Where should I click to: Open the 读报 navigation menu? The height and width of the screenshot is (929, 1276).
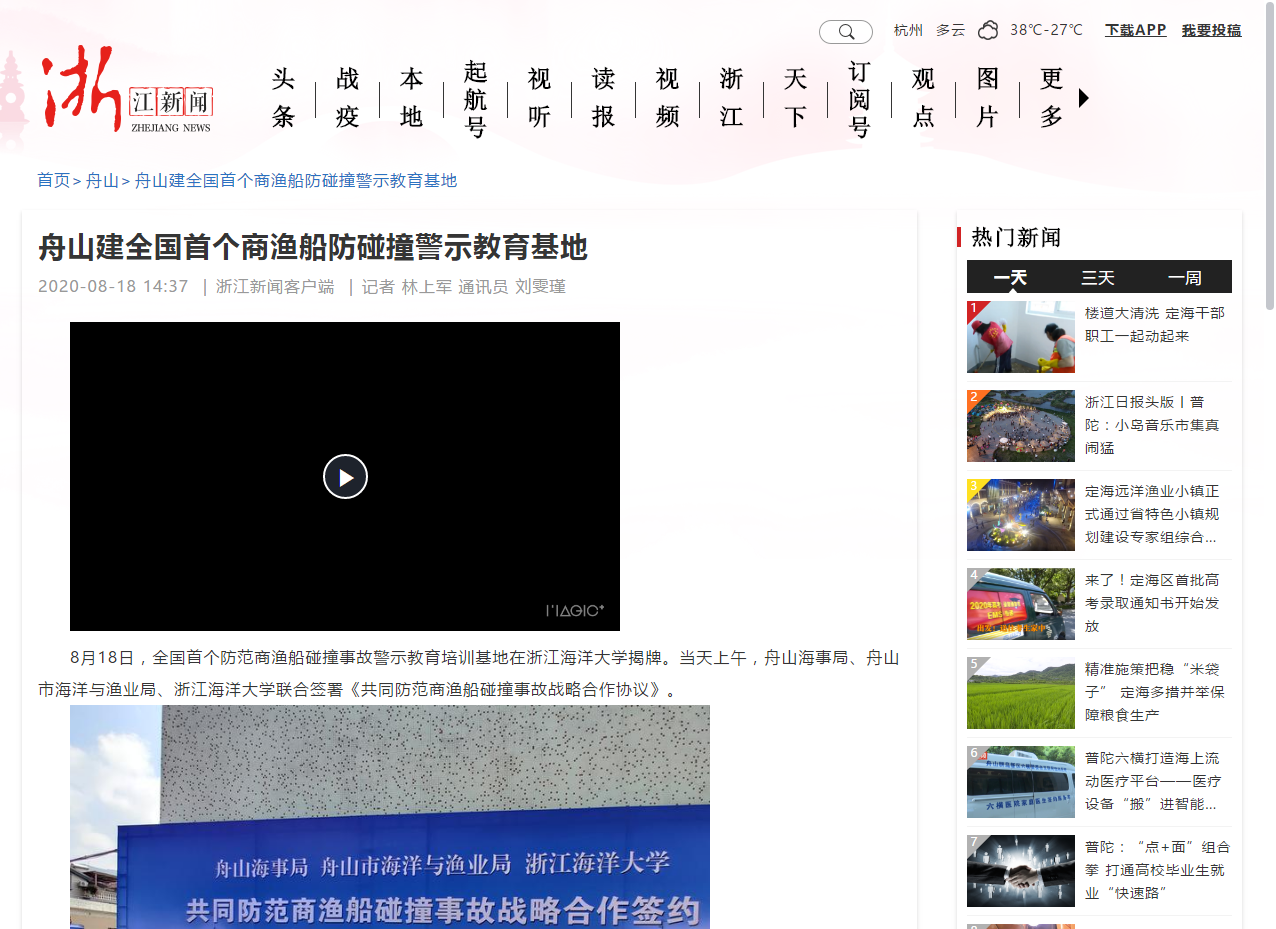click(x=604, y=98)
